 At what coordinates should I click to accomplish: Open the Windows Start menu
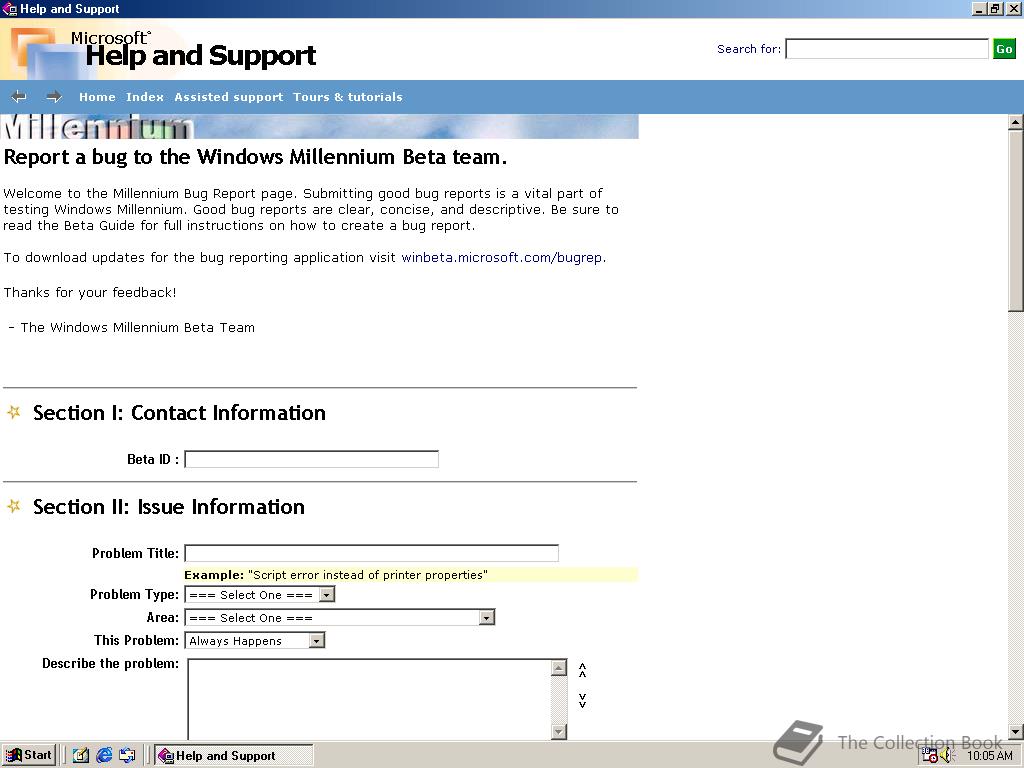point(29,755)
